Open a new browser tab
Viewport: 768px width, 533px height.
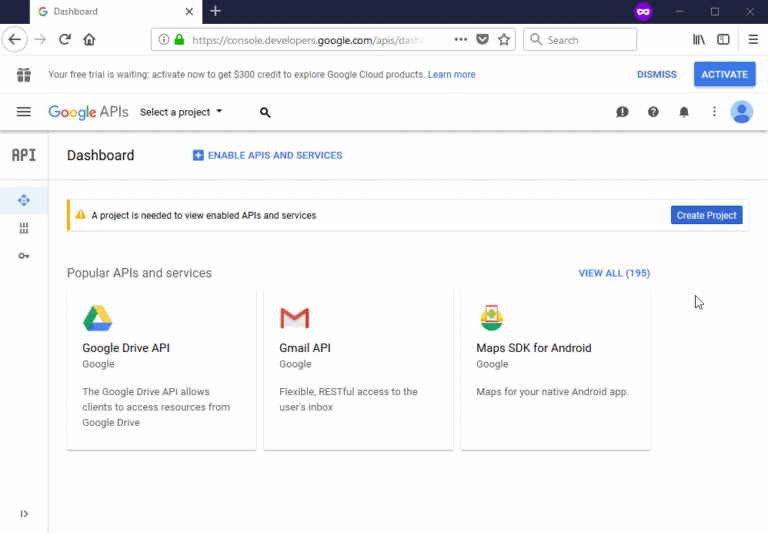point(216,11)
